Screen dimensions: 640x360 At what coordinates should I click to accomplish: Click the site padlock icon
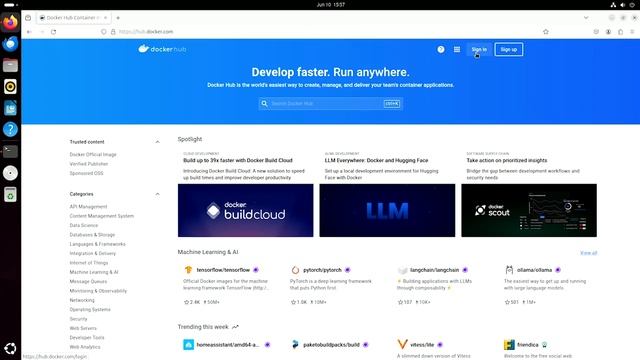[113, 32]
